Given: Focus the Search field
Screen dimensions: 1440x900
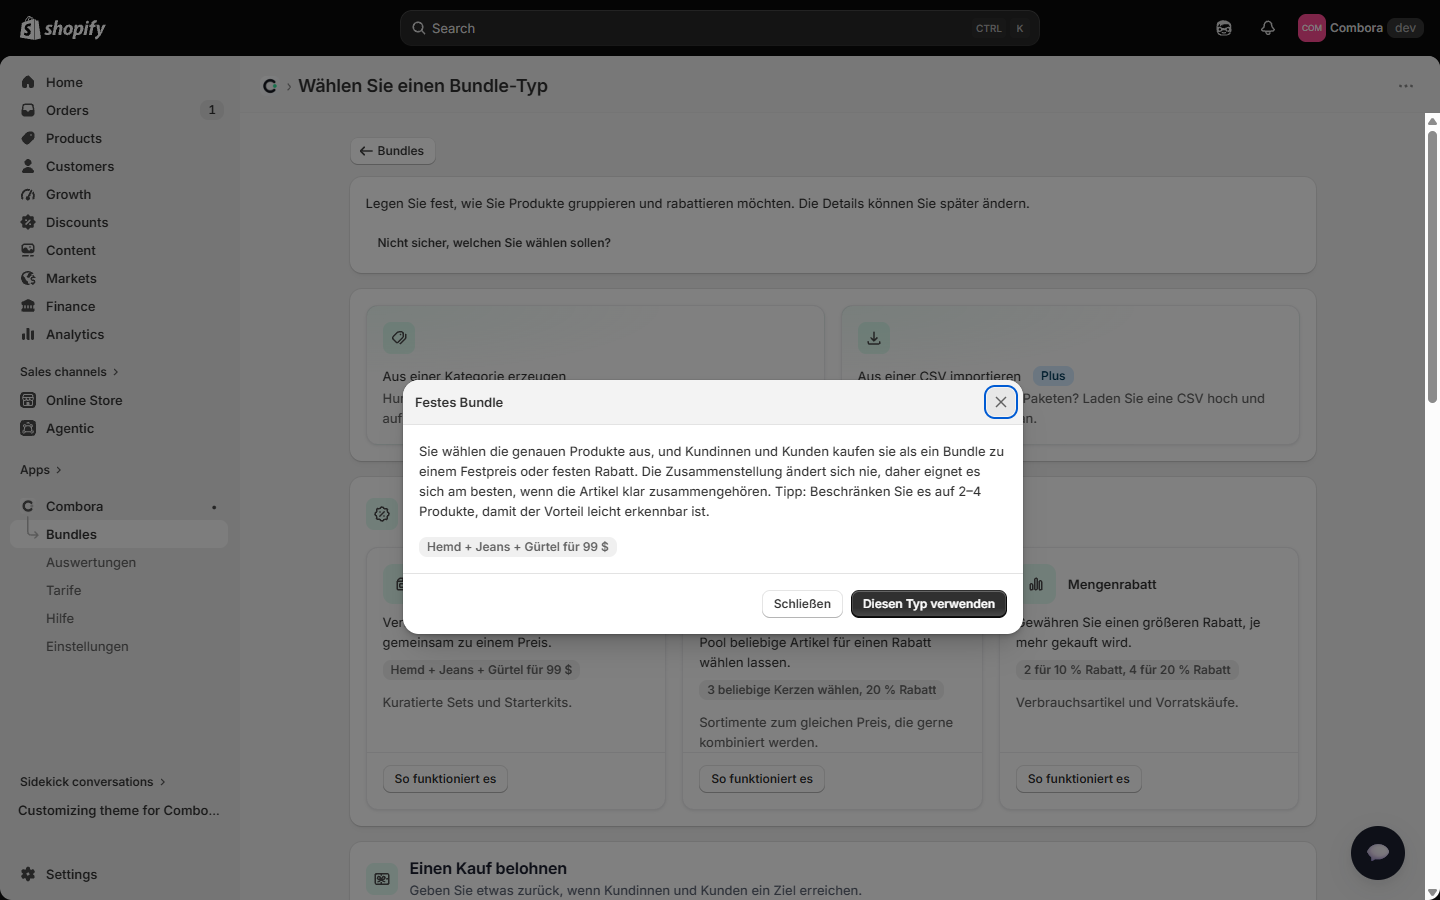Looking at the screenshot, I should [720, 28].
